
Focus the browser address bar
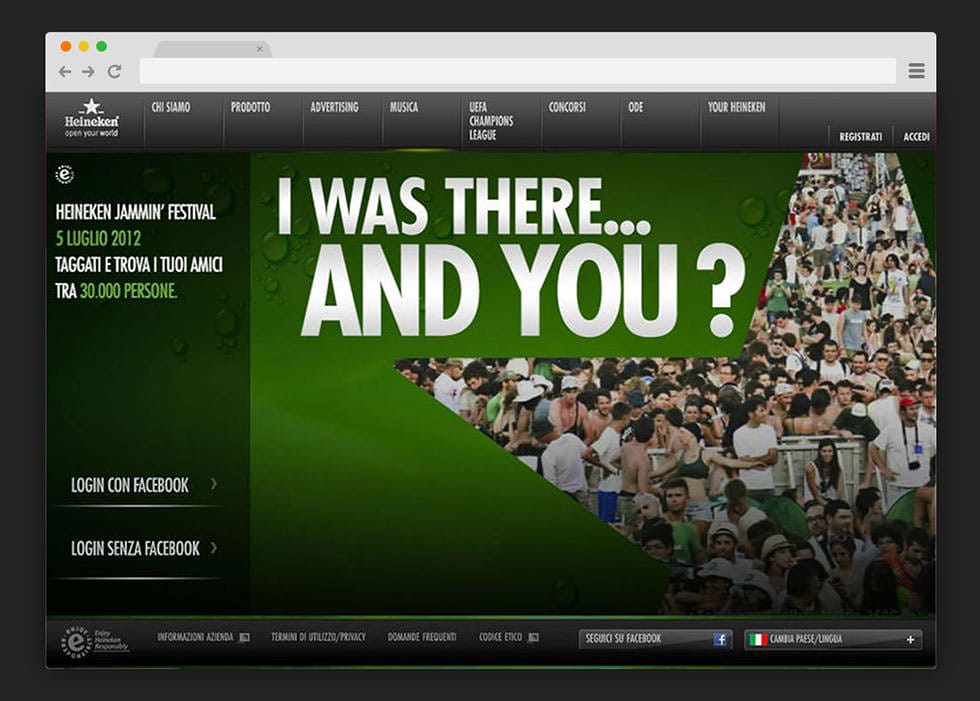(518, 71)
